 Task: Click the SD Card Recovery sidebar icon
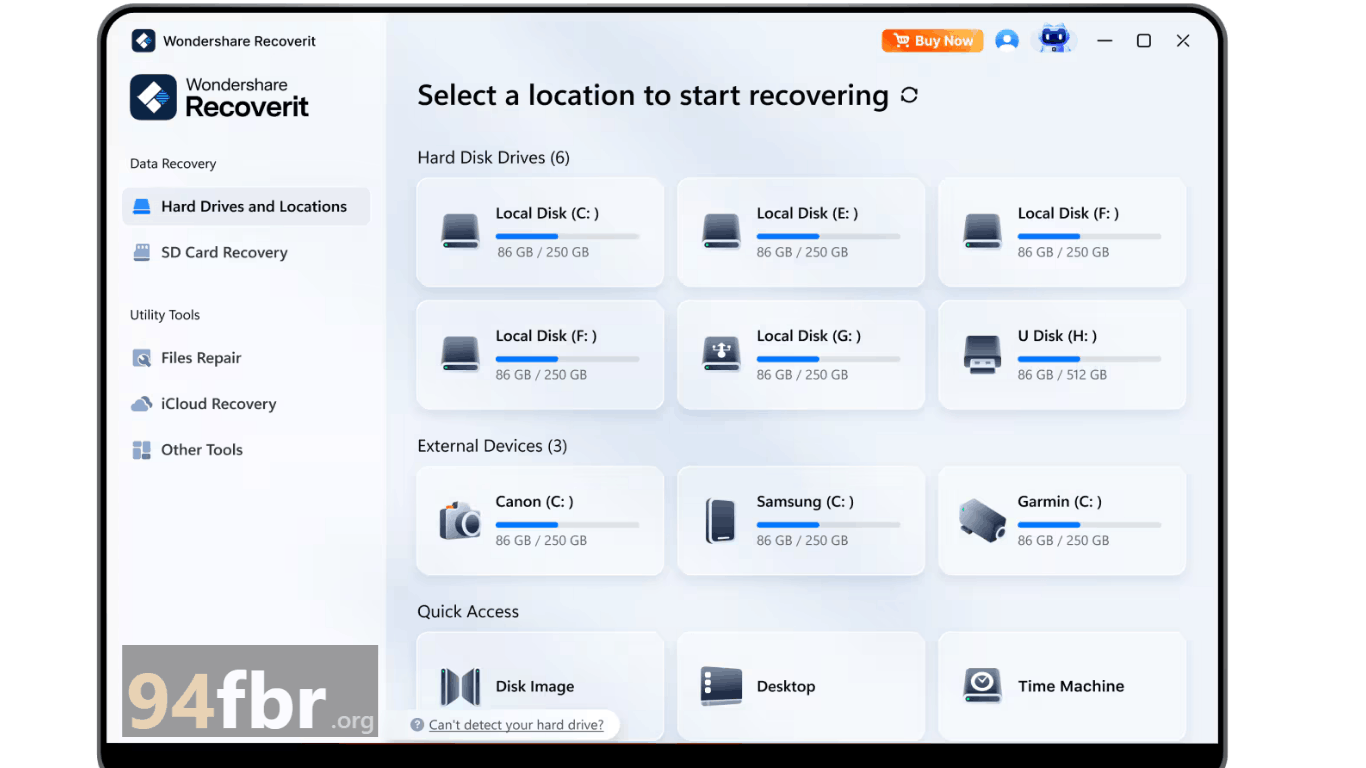click(142, 253)
